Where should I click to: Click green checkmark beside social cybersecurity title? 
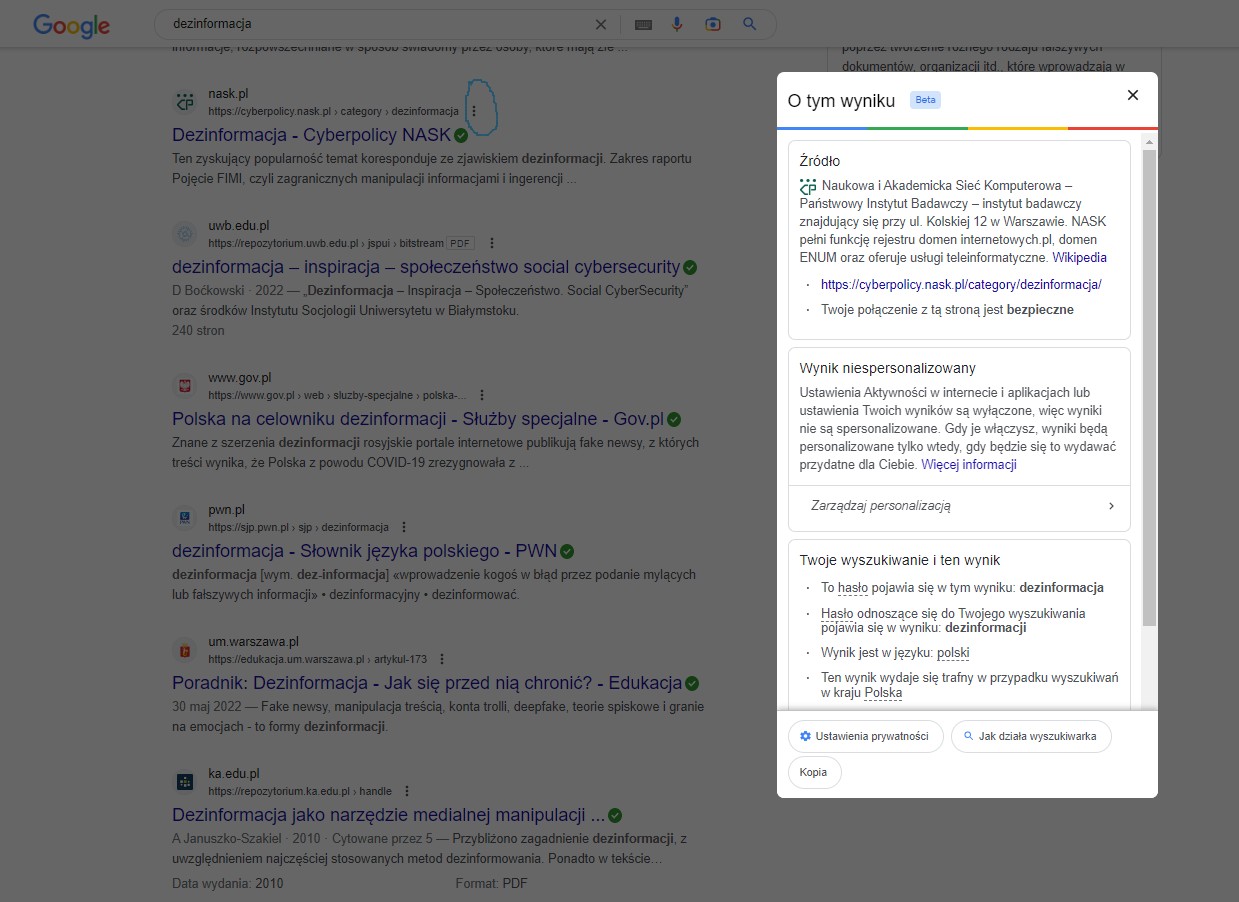[x=690, y=267]
